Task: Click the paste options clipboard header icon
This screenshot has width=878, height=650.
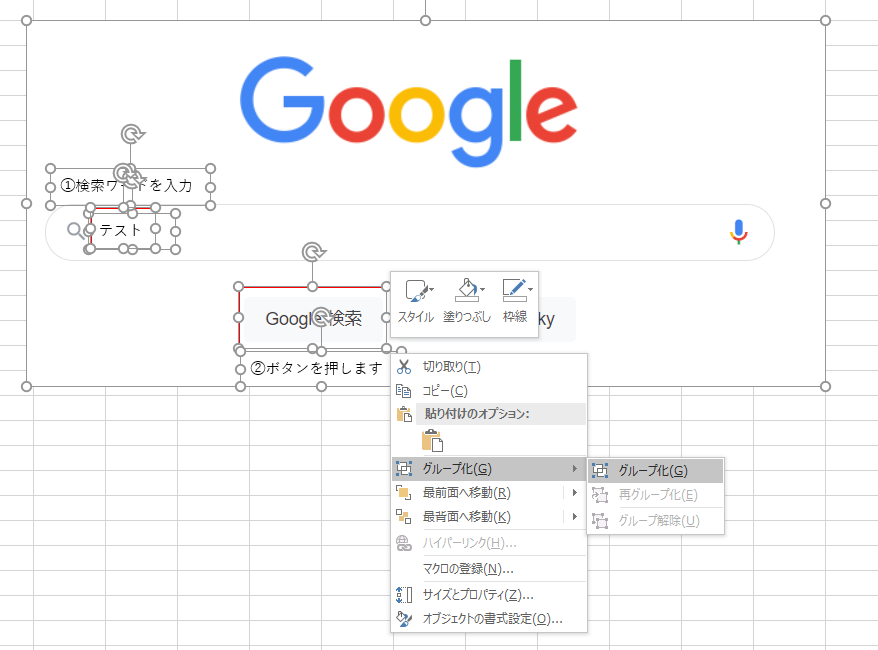Action: (404, 414)
